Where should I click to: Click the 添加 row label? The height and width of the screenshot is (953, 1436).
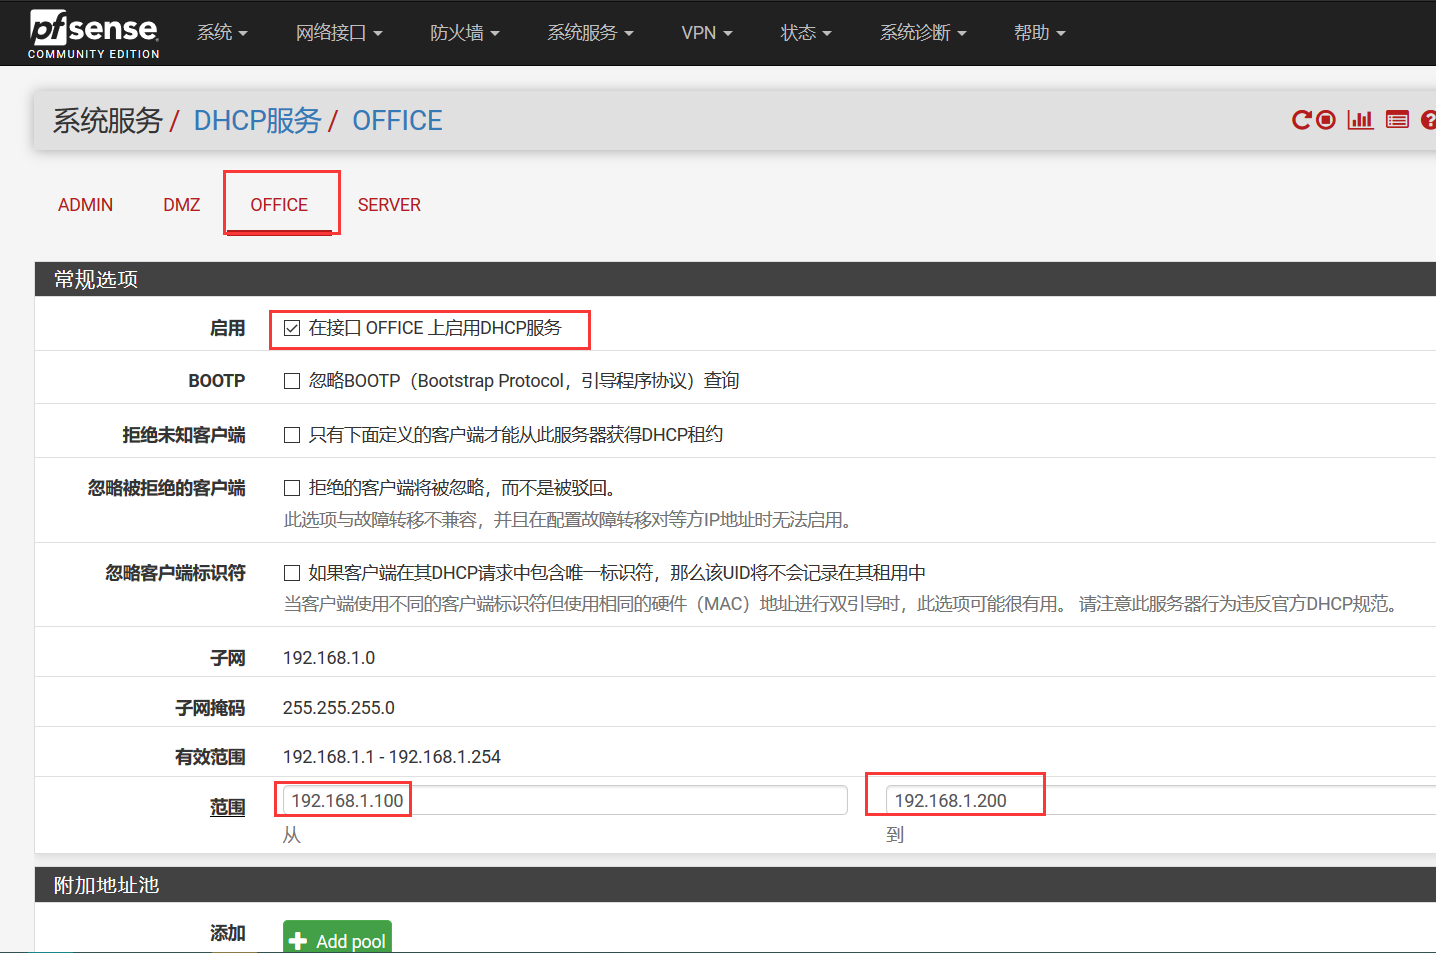pos(227,933)
